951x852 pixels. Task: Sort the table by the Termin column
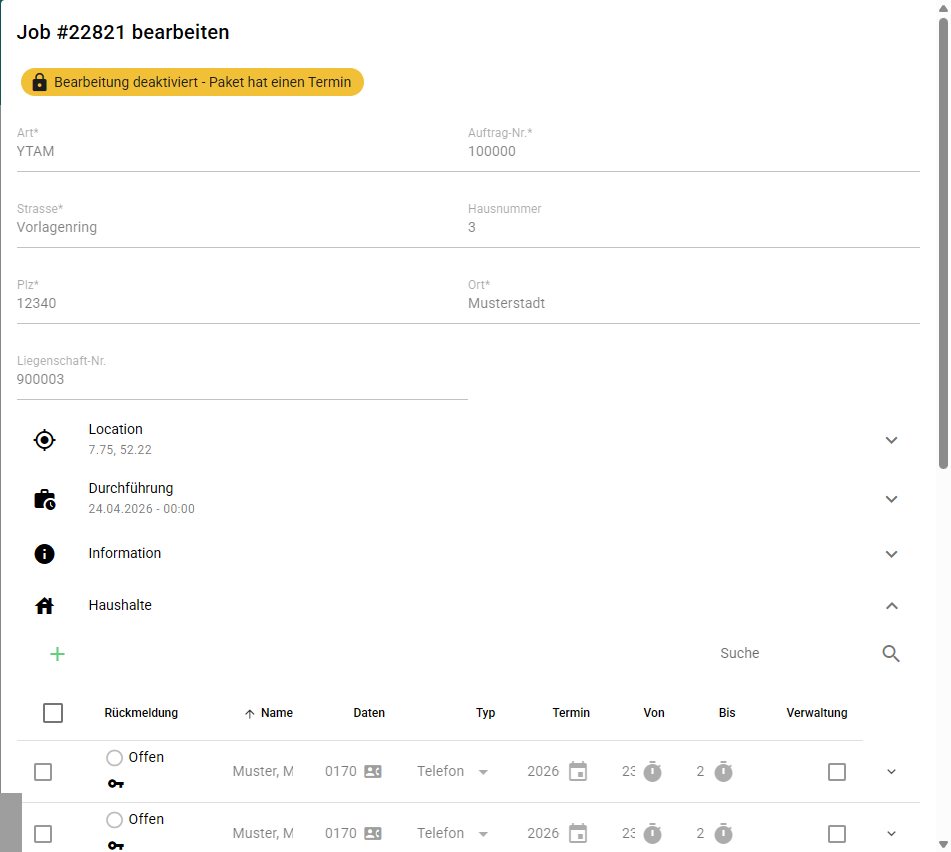pos(571,713)
